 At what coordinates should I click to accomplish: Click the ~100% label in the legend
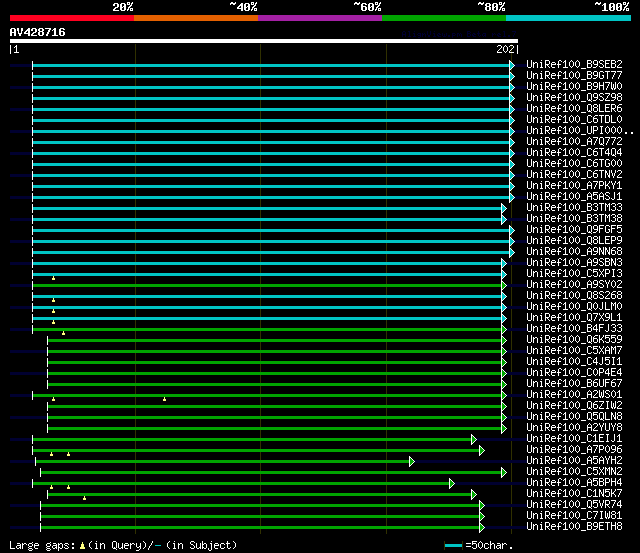pos(612,7)
